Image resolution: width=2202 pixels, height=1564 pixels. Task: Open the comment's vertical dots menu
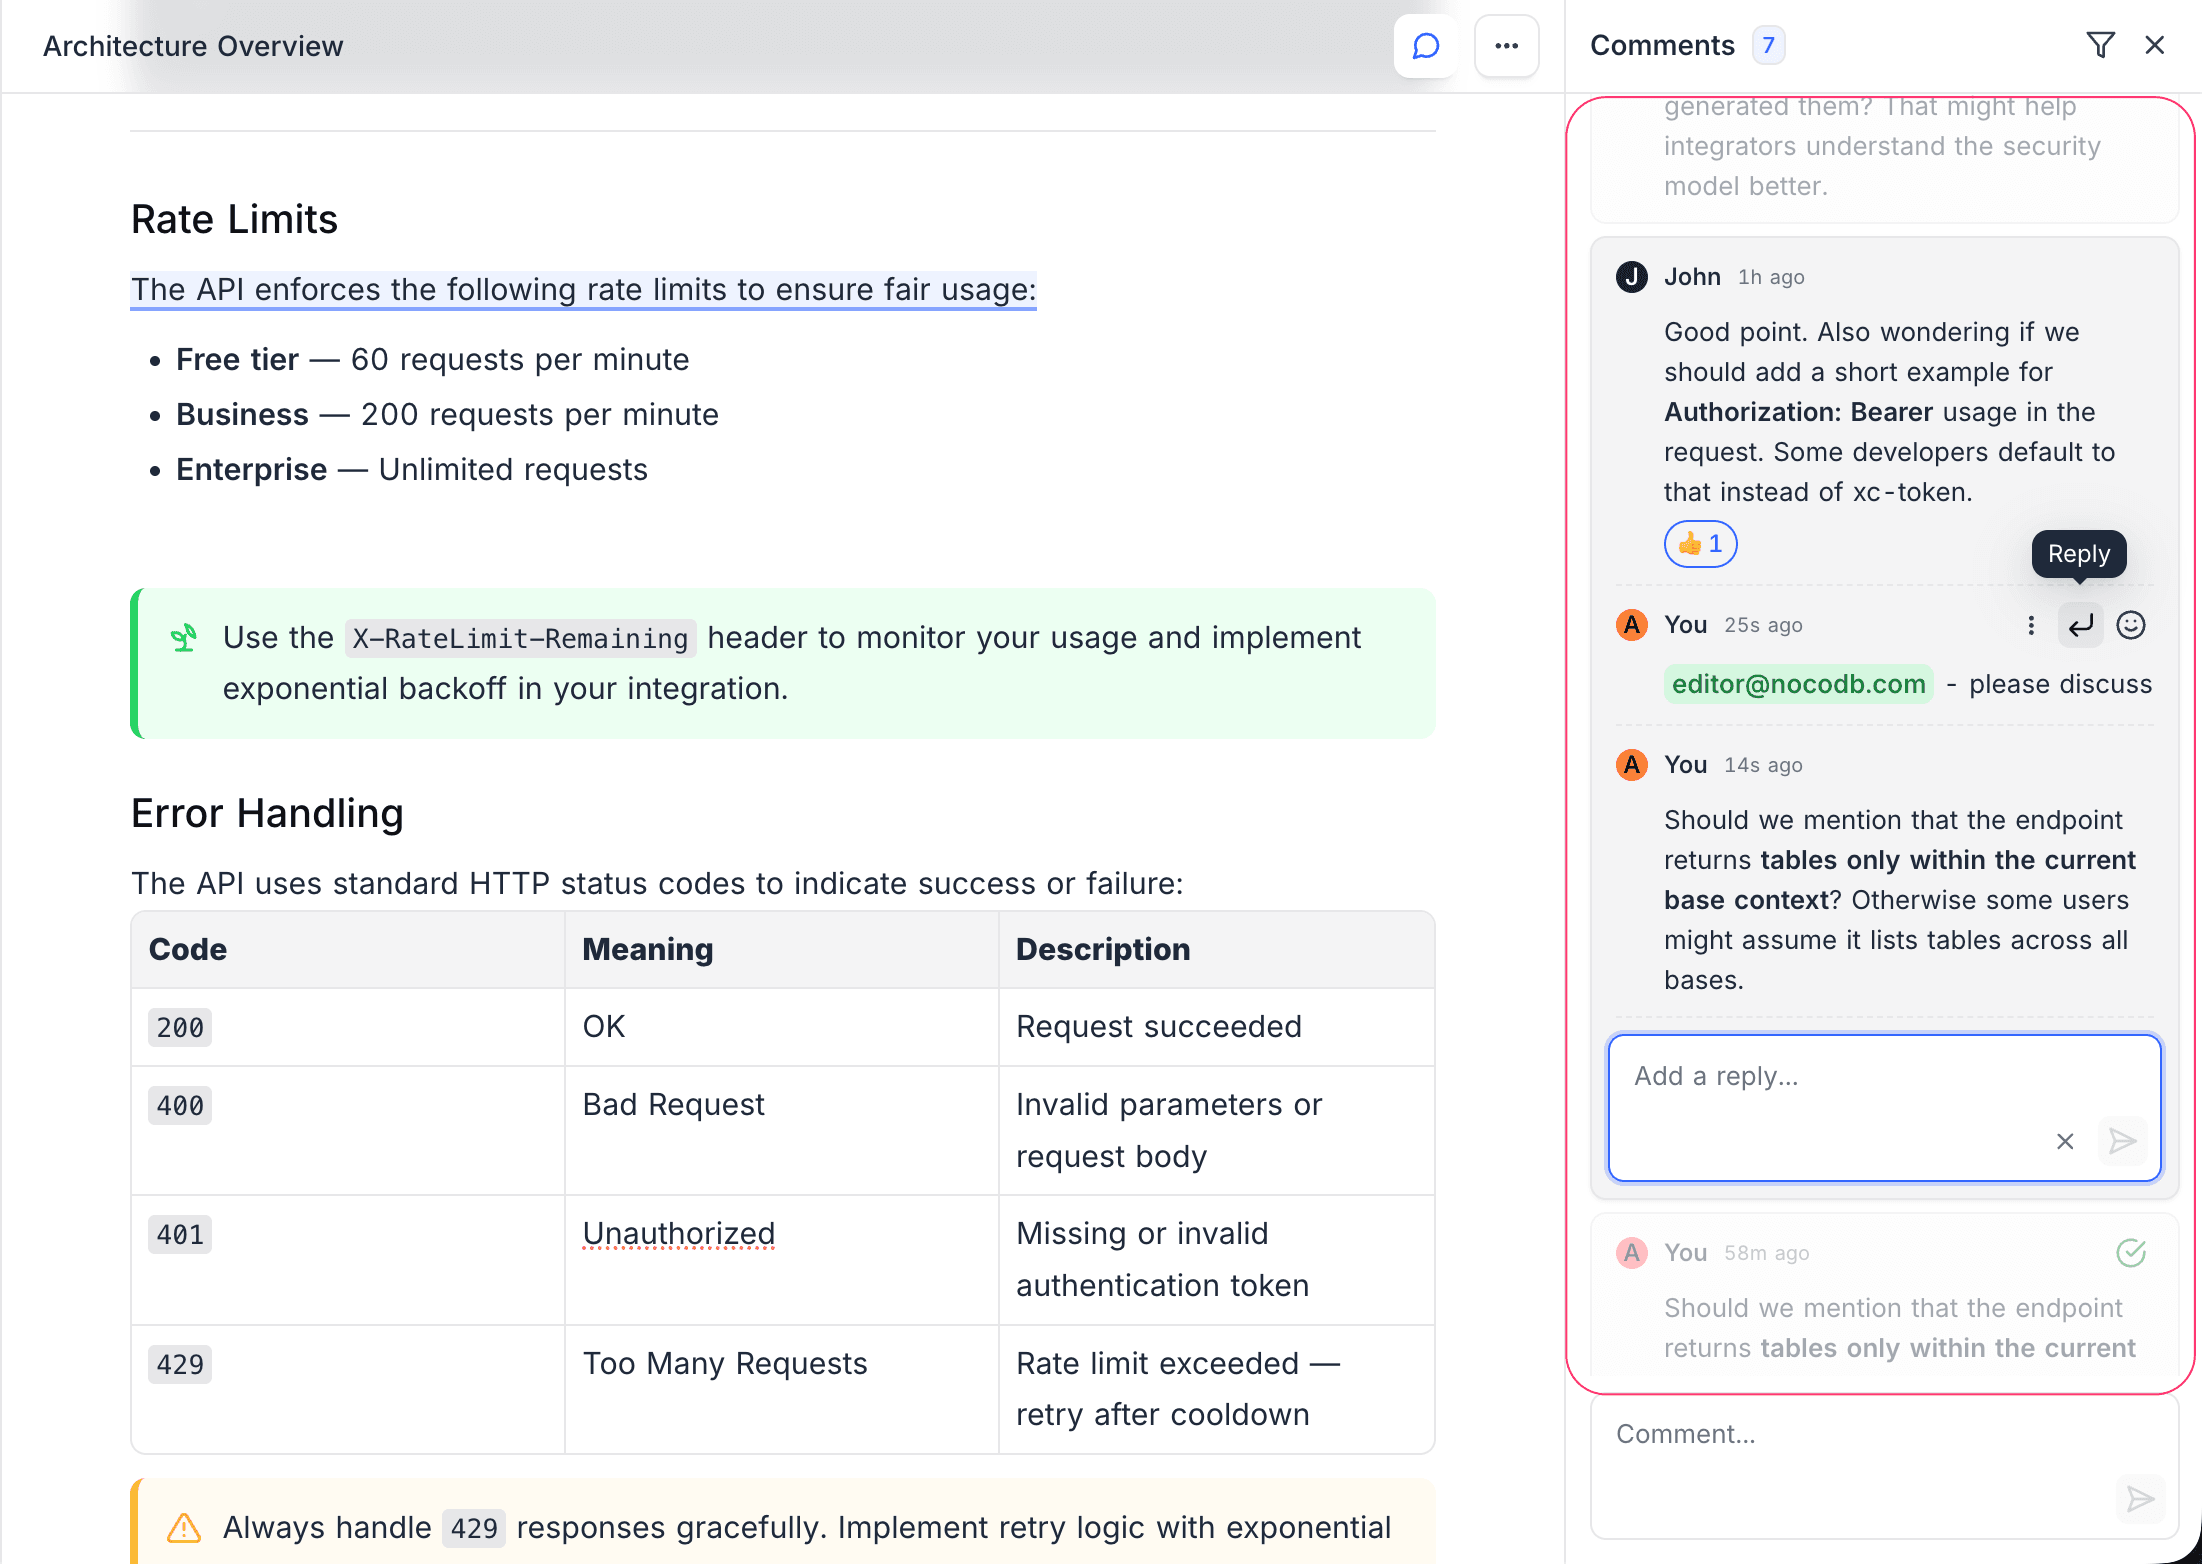pos(2031,625)
